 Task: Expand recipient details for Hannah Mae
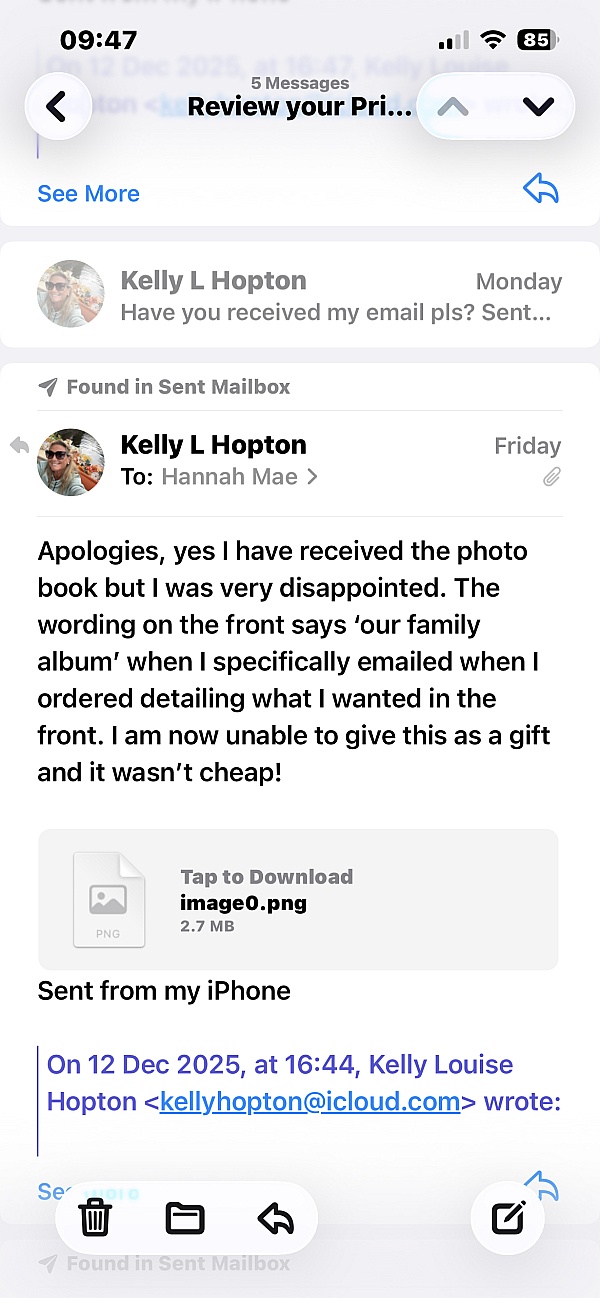(x=240, y=477)
